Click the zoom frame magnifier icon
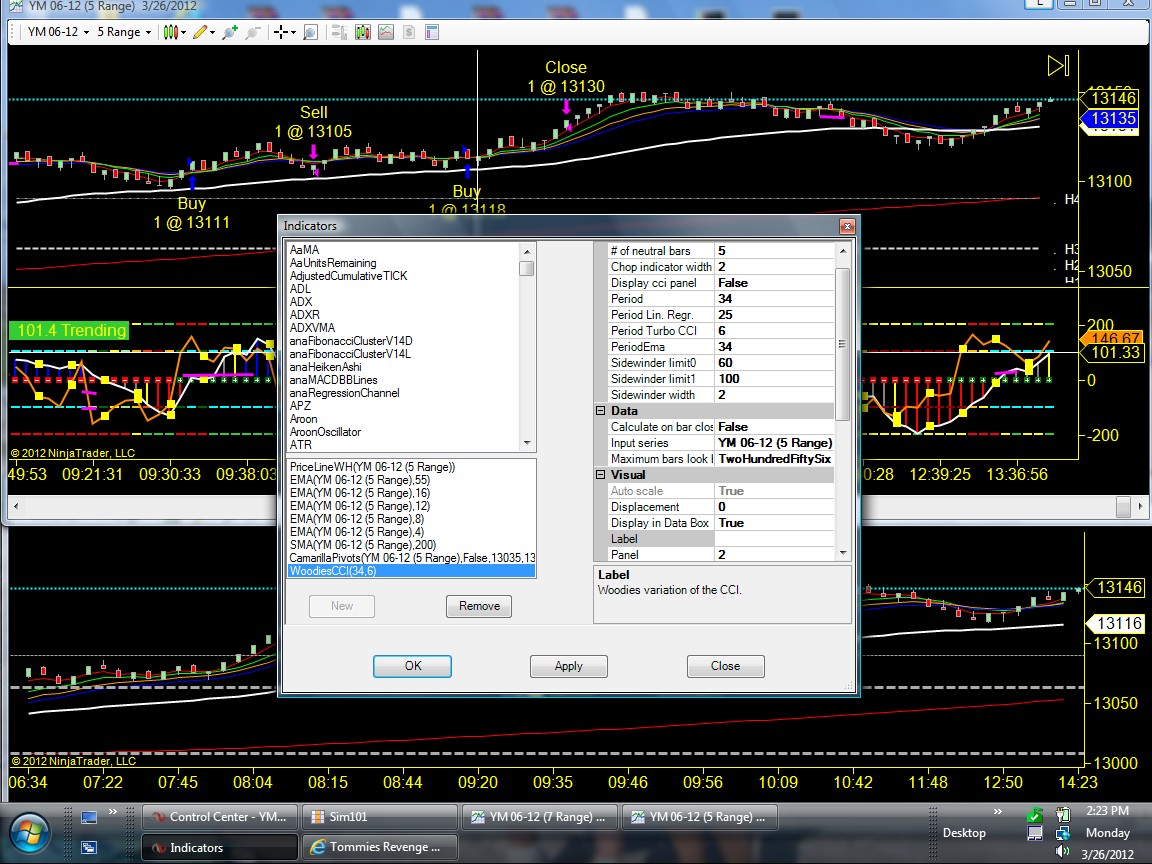 [x=310, y=32]
